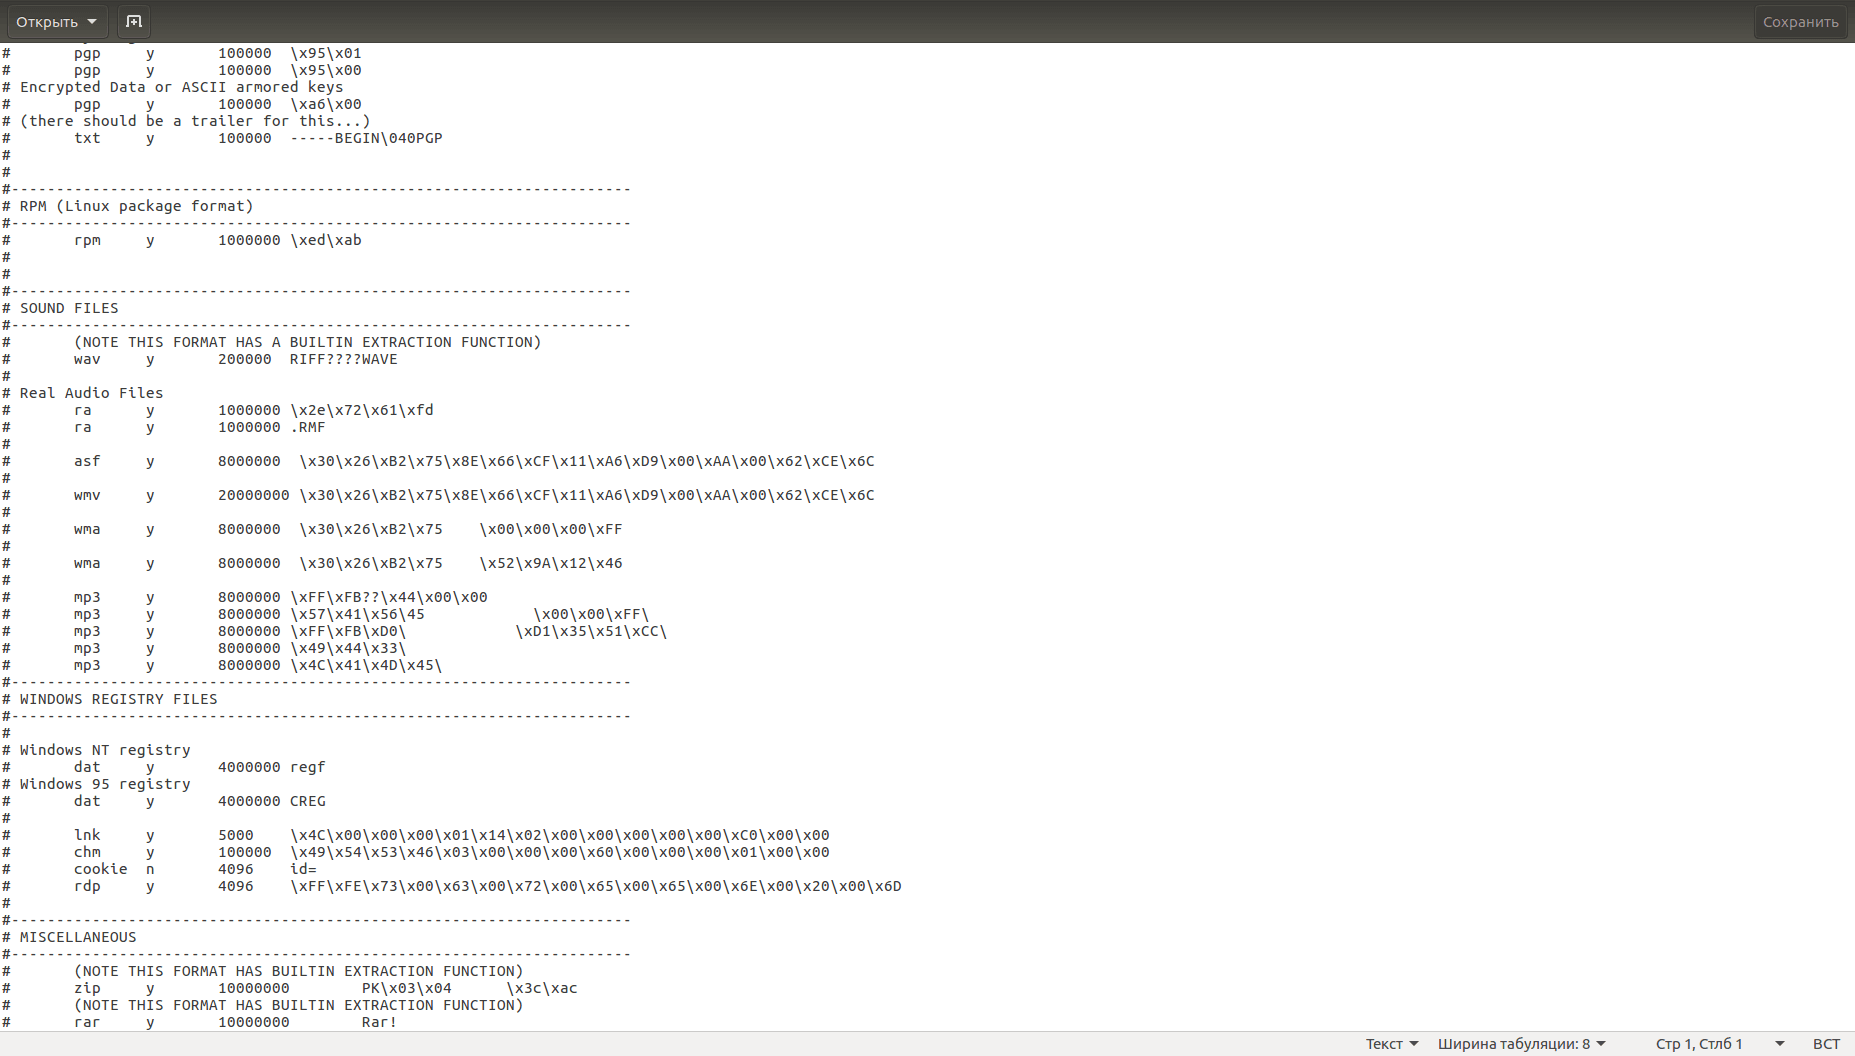This screenshot has height=1056, width=1855.
Task: Click the 'regf' header text
Action: pos(308,767)
